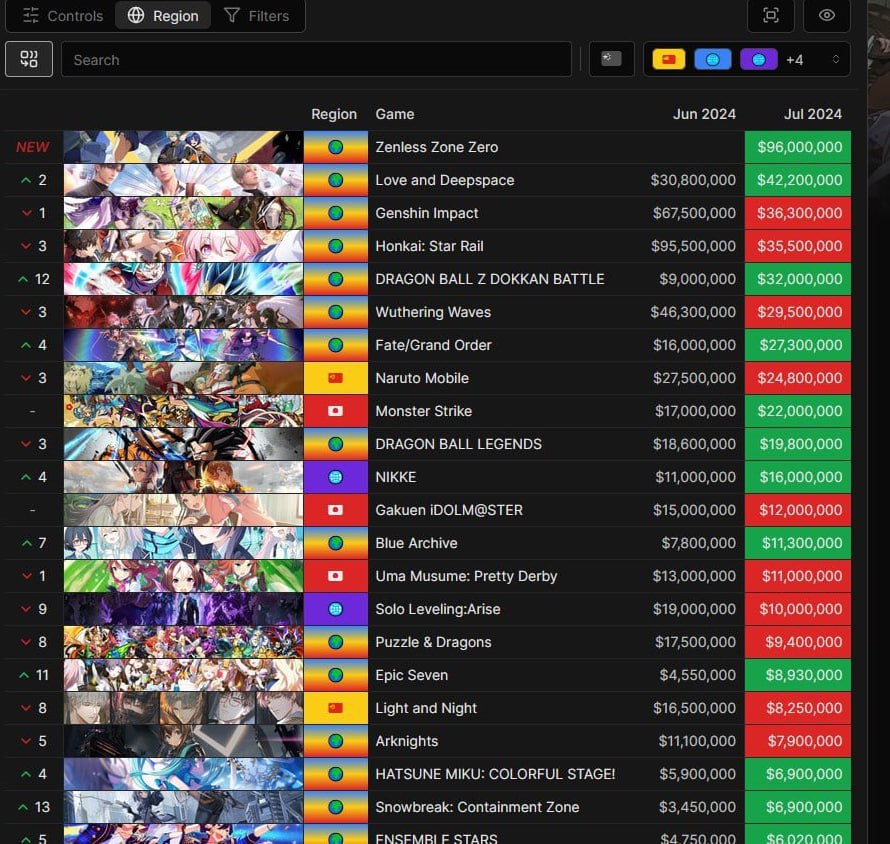Viewport: 890px width, 844px height.
Task: Toggle the gray flag button beside Search
Action: coord(611,59)
